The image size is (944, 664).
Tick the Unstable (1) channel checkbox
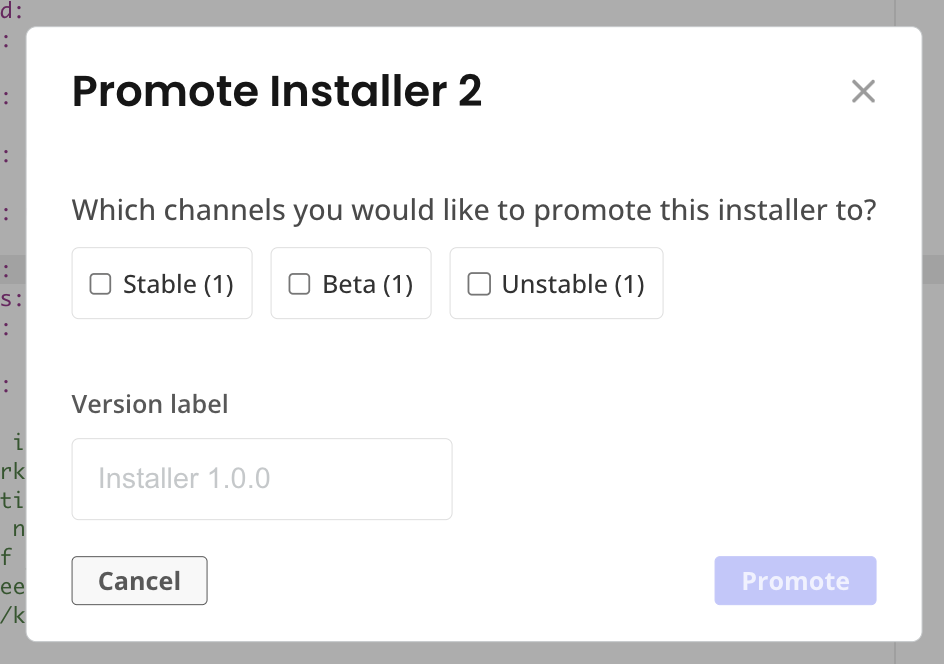[x=478, y=284]
